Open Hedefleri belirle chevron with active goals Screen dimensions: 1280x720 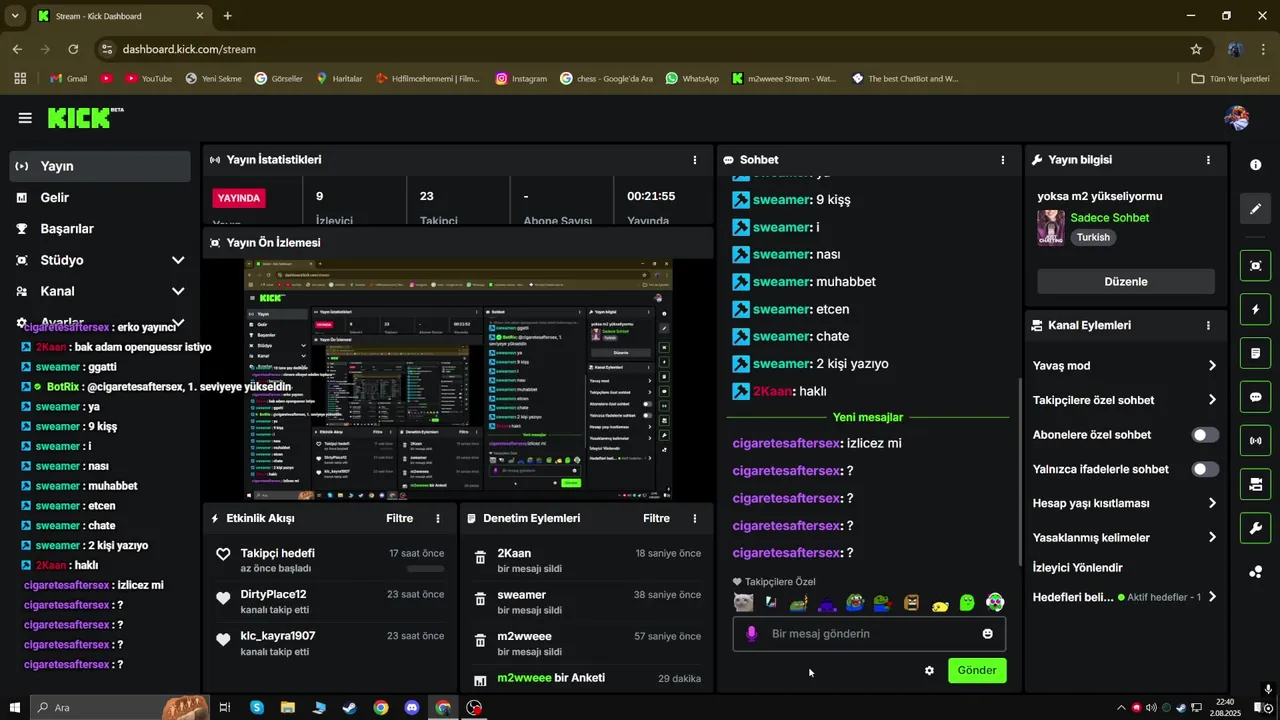click(x=1212, y=597)
